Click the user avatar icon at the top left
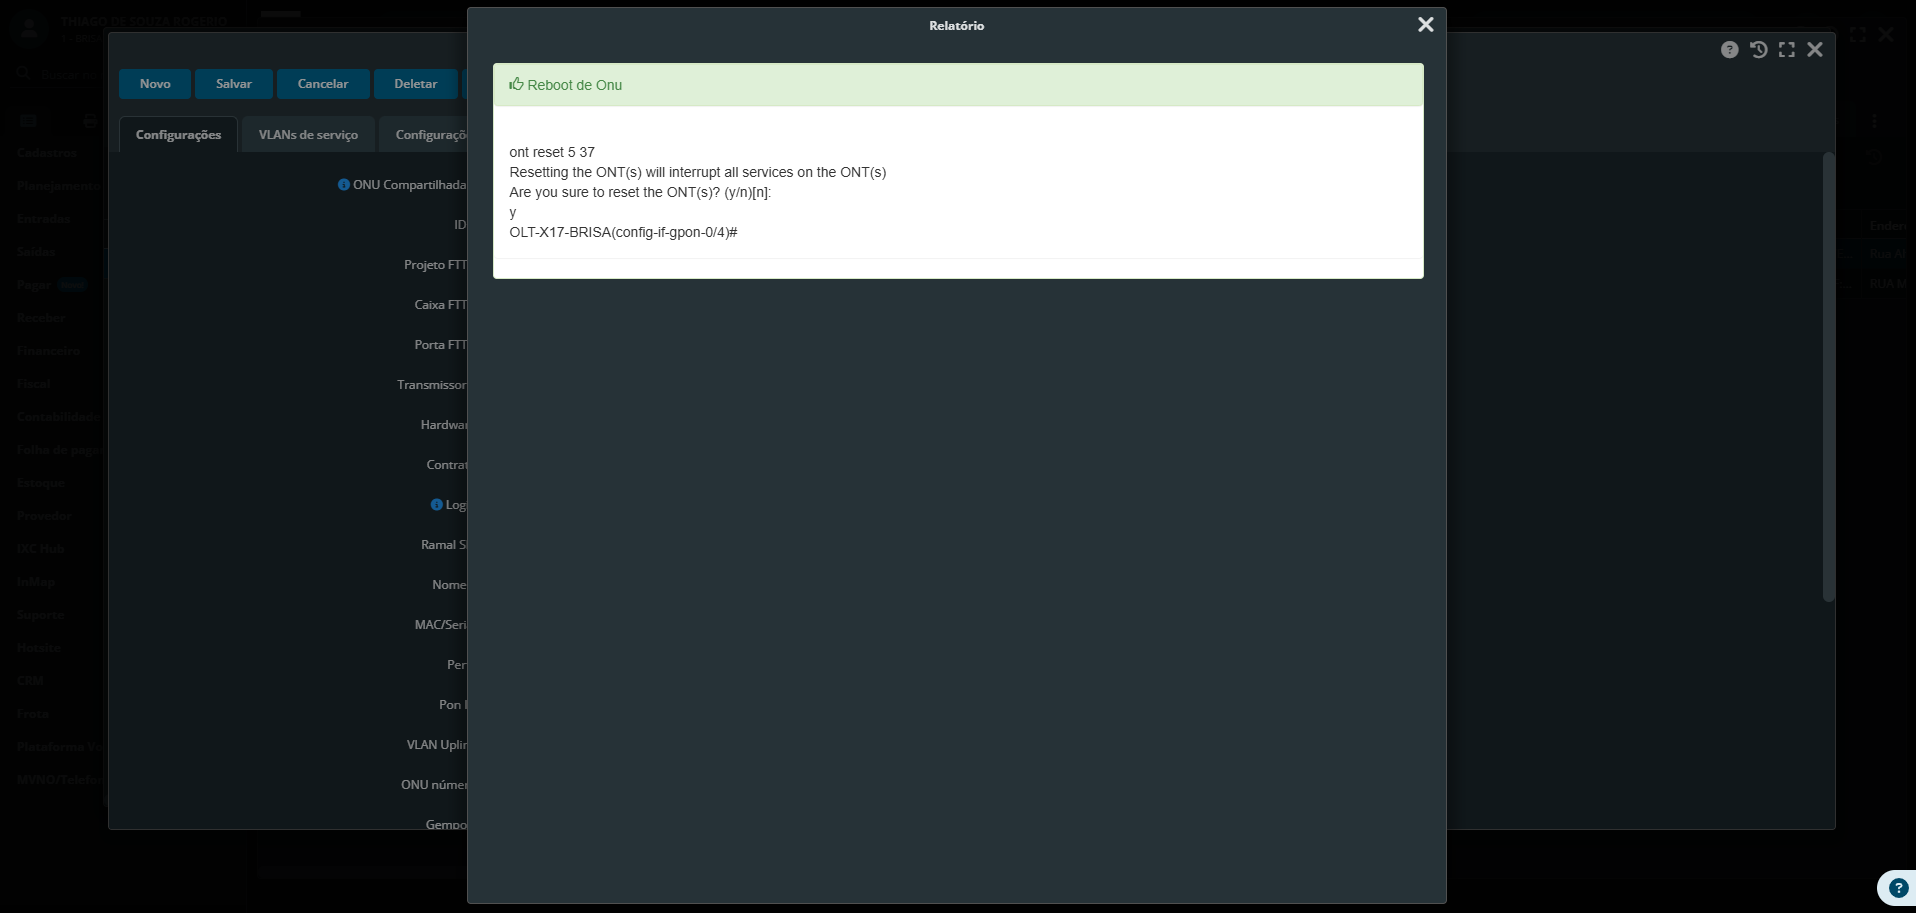Viewport: 1916px width, 913px height. coord(30,28)
